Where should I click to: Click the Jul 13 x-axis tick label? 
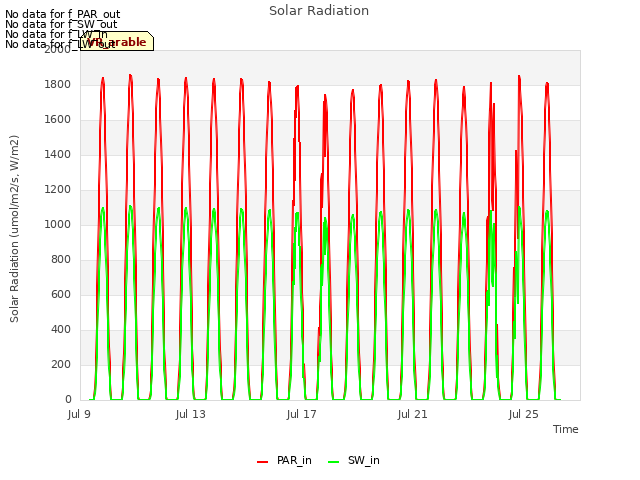(x=191, y=414)
